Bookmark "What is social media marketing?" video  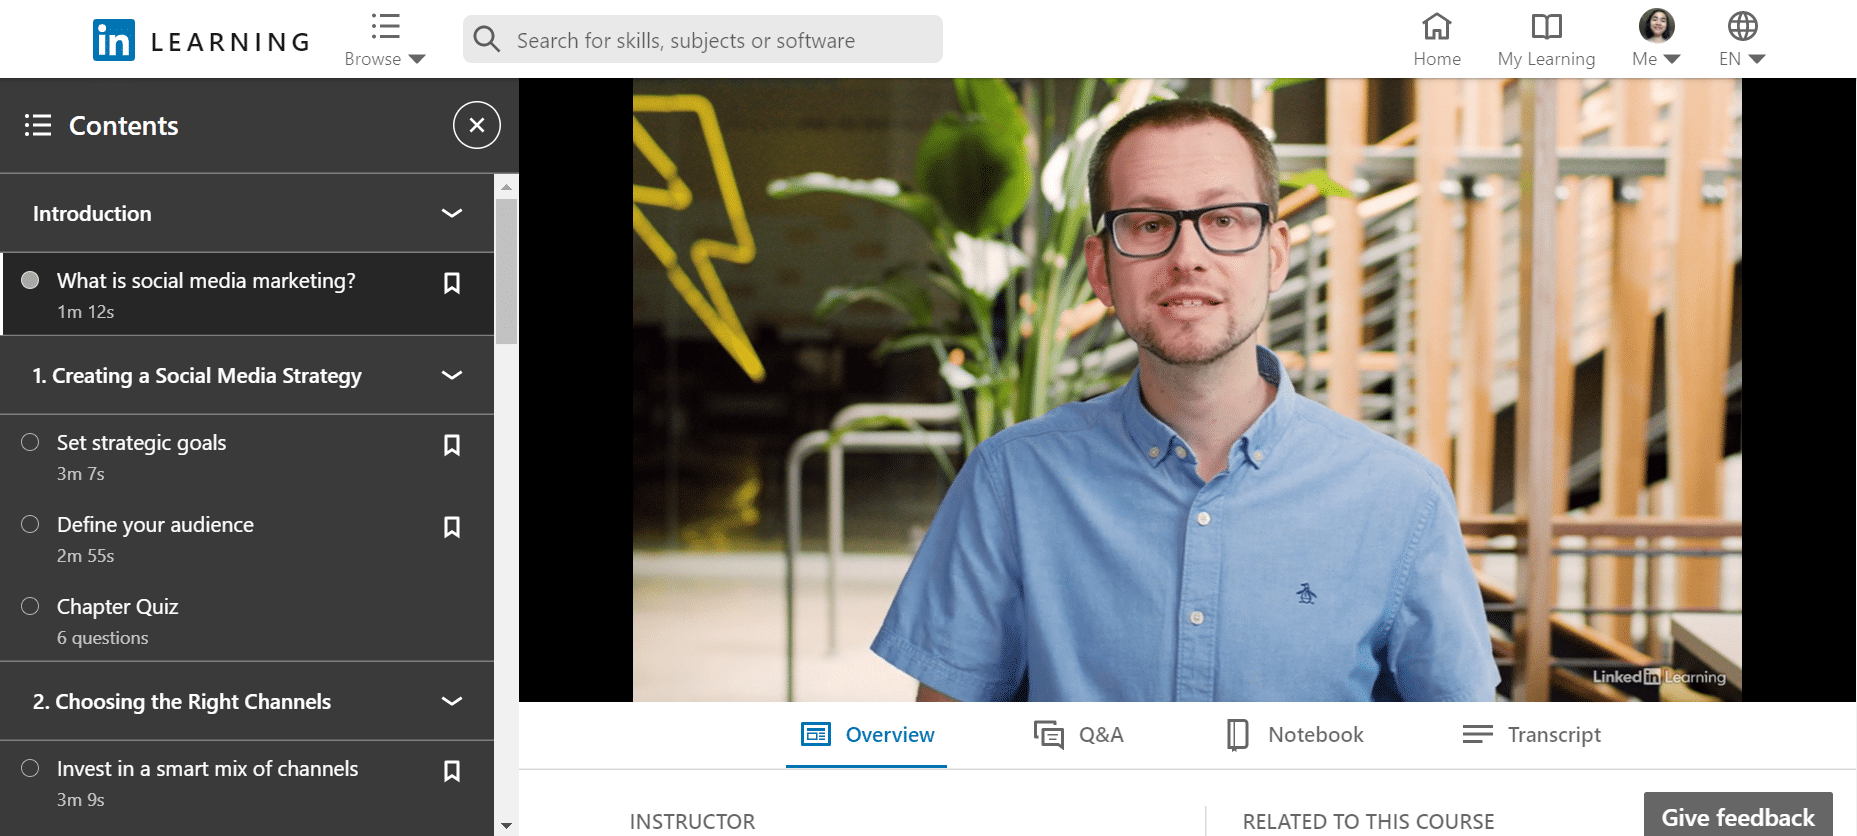click(452, 283)
